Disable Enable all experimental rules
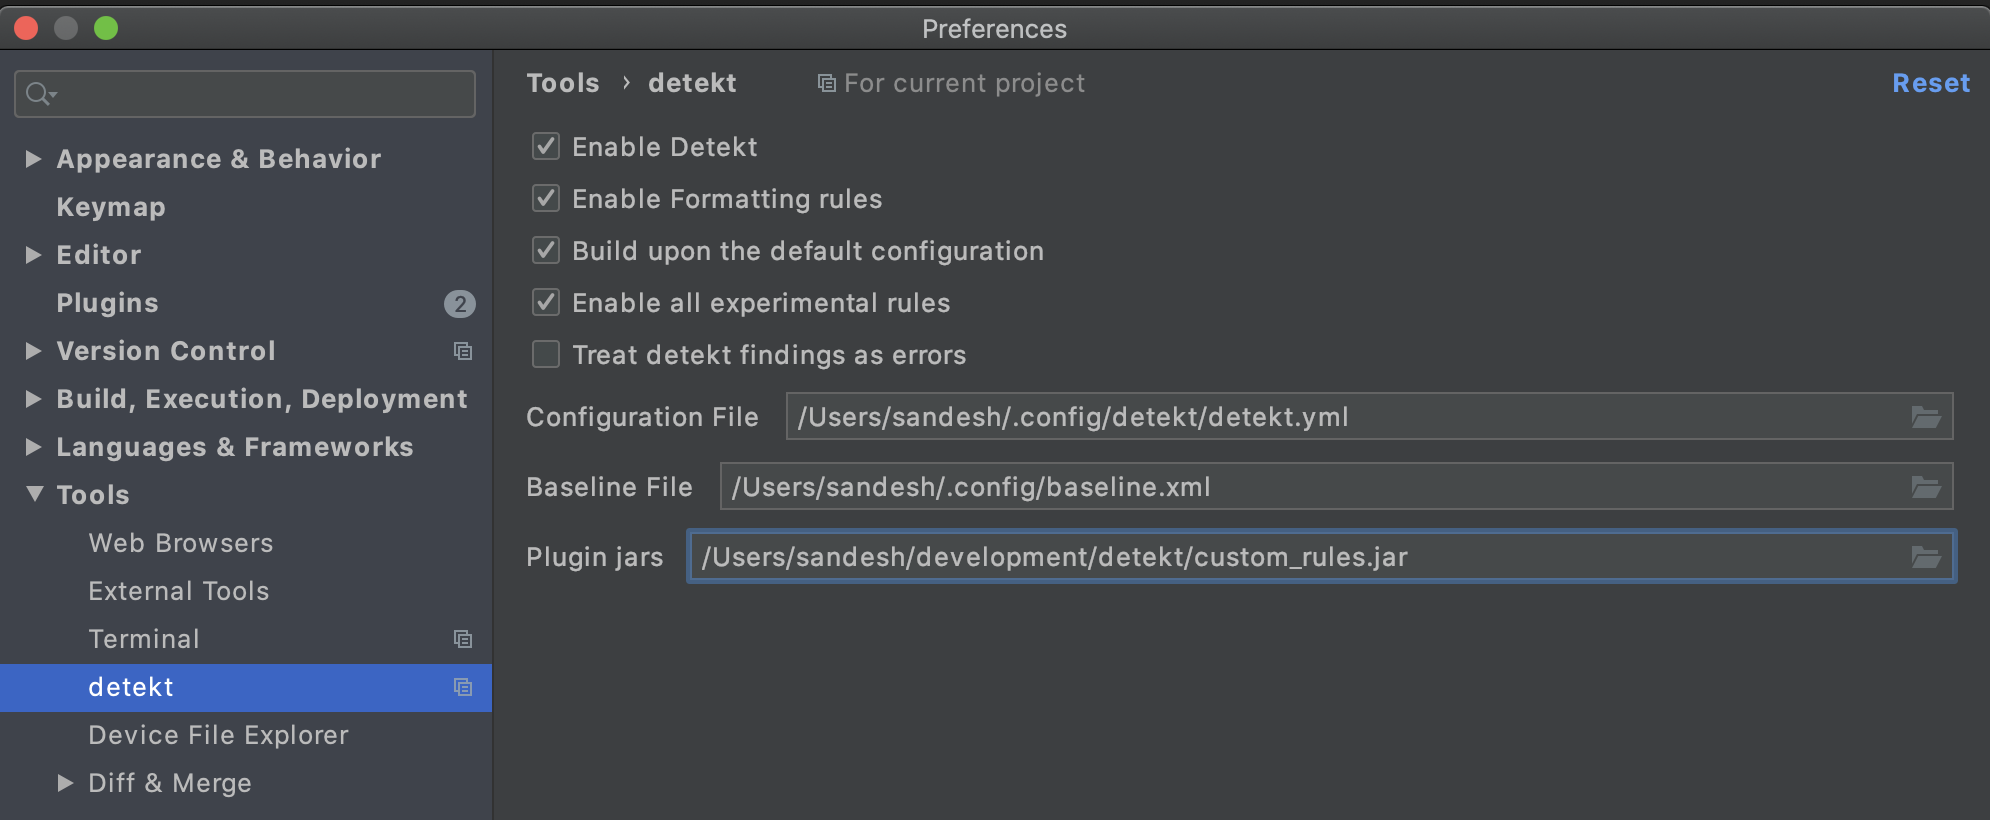Viewport: 1990px width, 820px height. [546, 302]
